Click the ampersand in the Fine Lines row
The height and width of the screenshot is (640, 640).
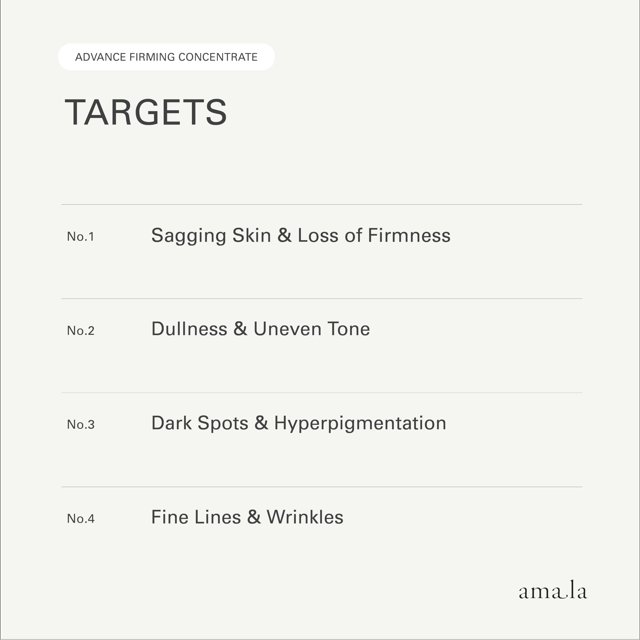coord(253,517)
